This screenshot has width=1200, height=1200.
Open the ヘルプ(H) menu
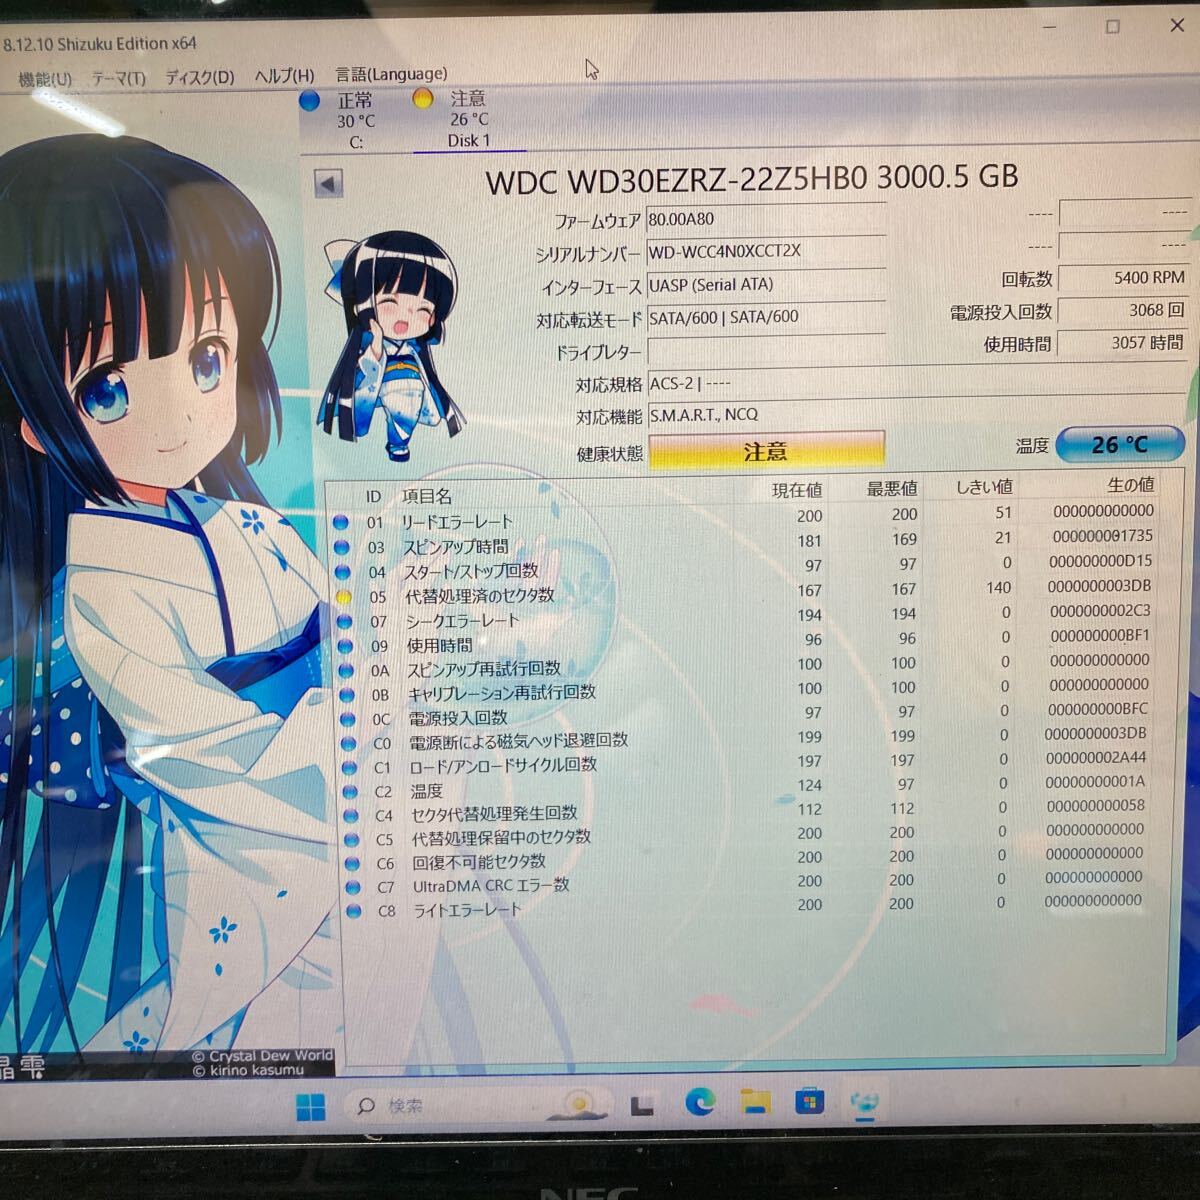pos(284,75)
